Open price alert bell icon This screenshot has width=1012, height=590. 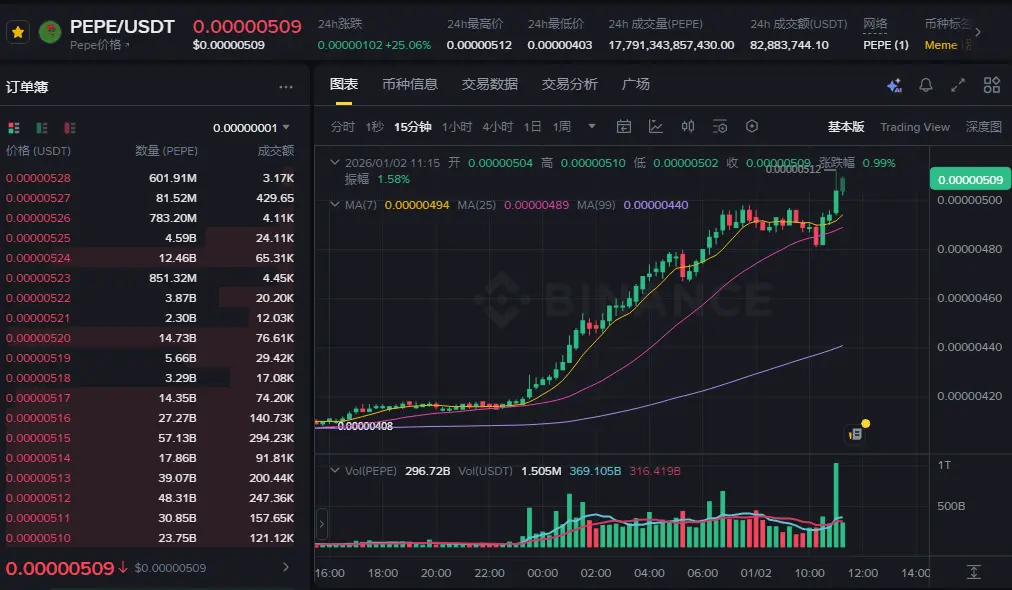tap(926, 85)
